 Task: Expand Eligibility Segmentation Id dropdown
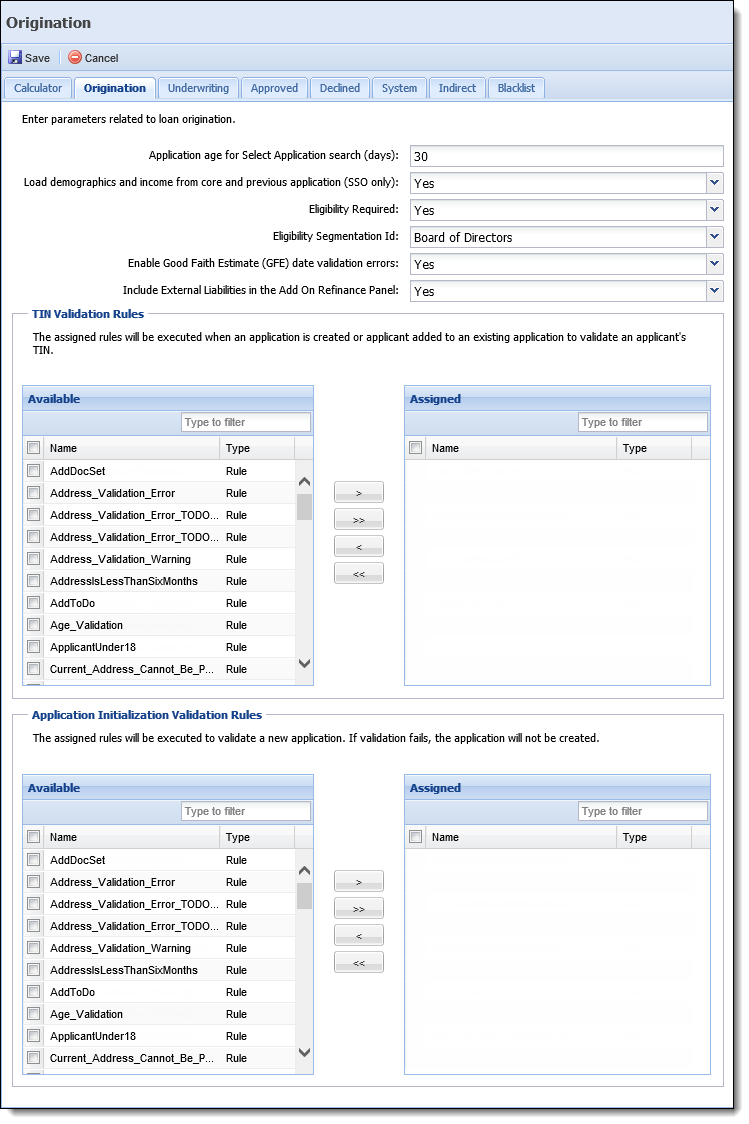(x=714, y=237)
